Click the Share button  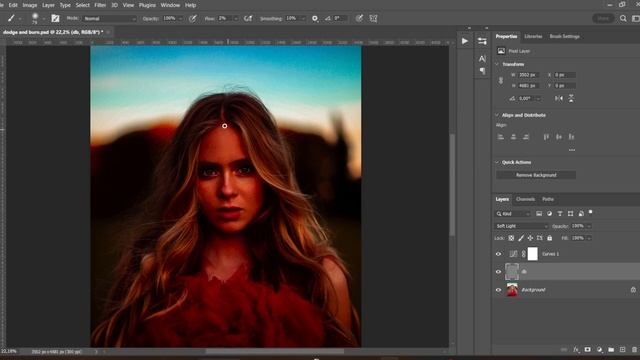coord(603,18)
